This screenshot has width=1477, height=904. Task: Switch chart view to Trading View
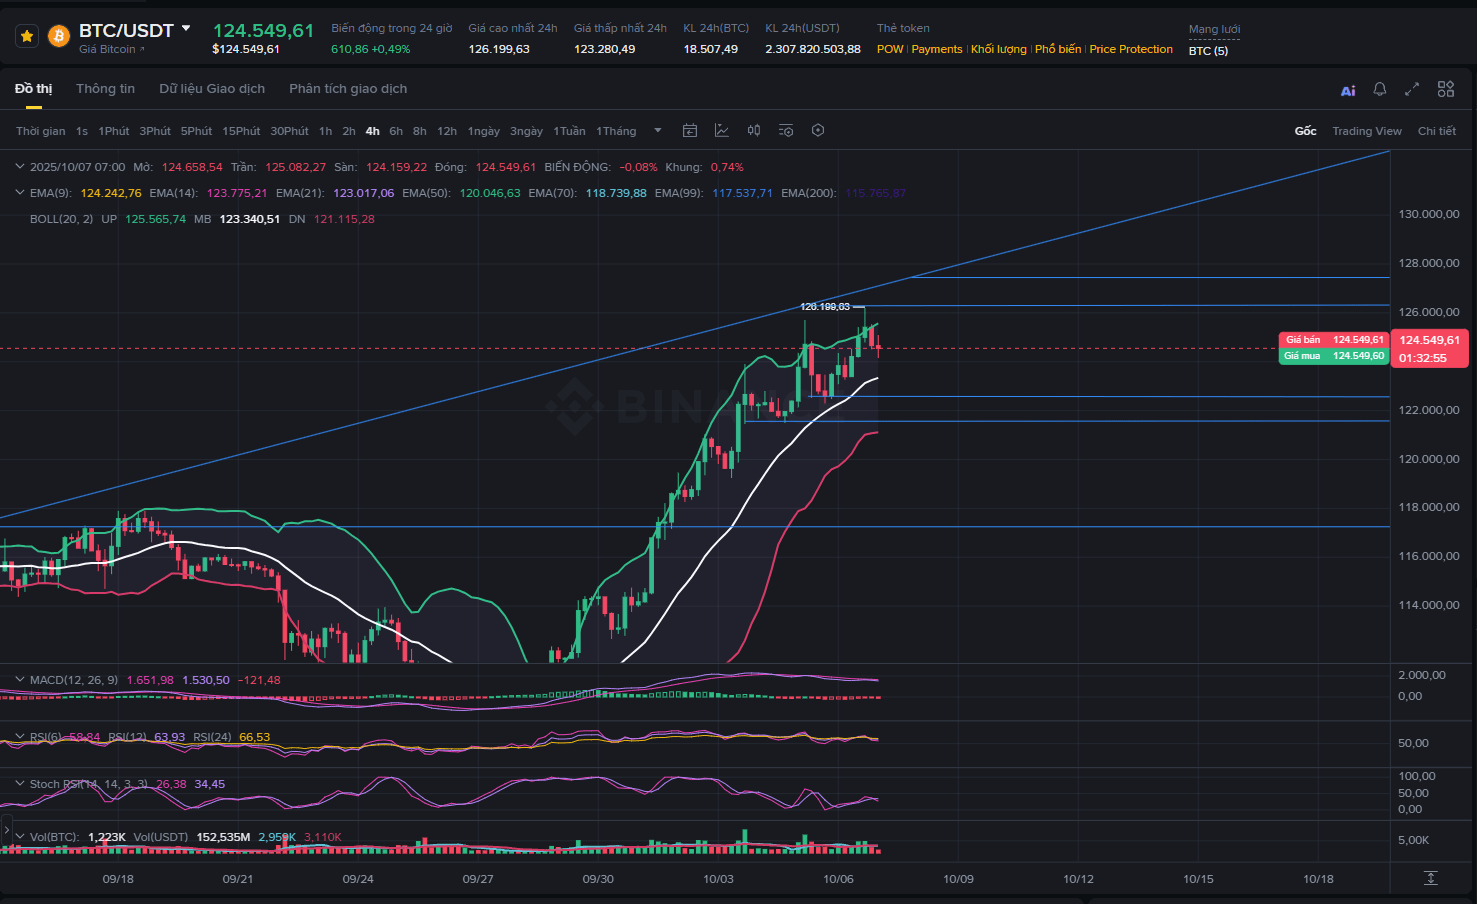1367,131
